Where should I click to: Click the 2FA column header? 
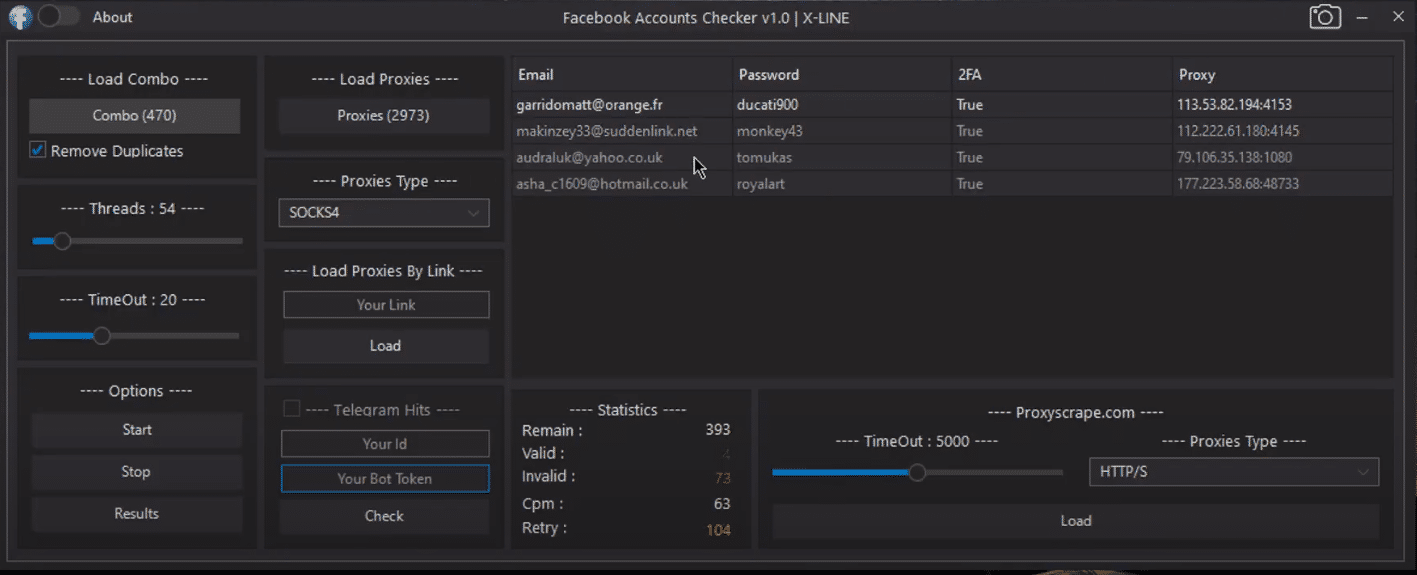tap(1061, 75)
